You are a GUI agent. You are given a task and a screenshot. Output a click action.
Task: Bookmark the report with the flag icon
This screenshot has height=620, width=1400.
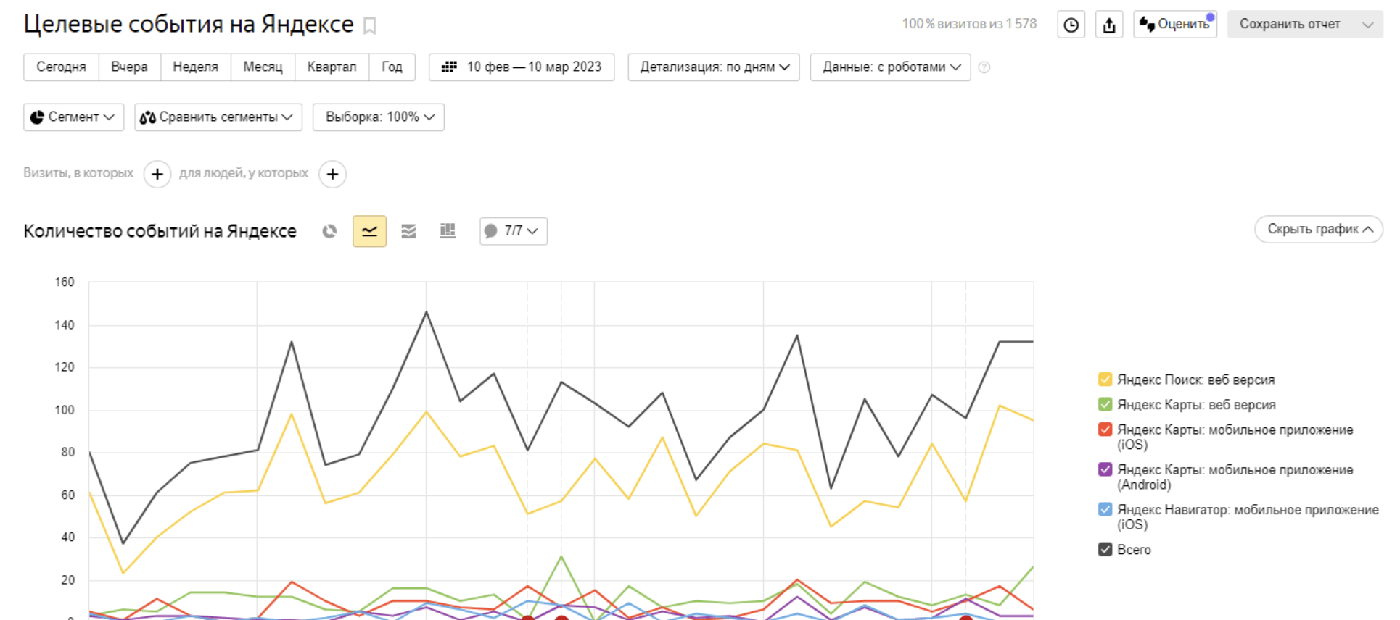tap(370, 25)
